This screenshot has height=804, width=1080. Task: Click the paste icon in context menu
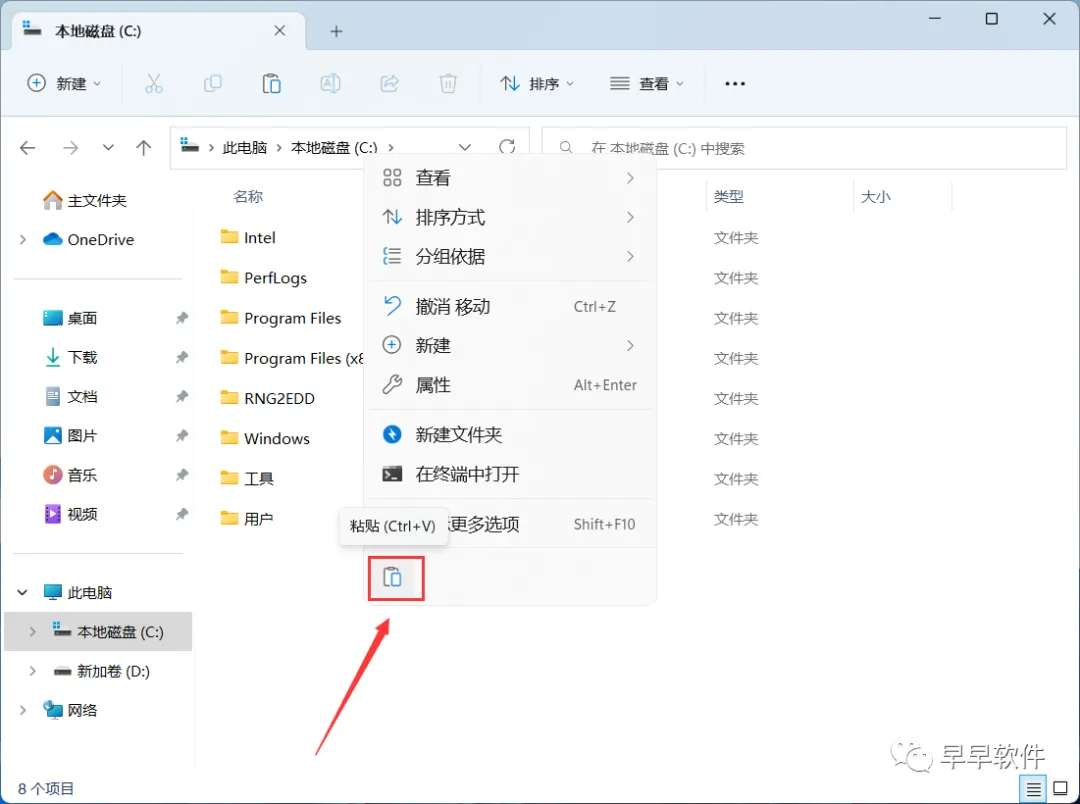393,577
